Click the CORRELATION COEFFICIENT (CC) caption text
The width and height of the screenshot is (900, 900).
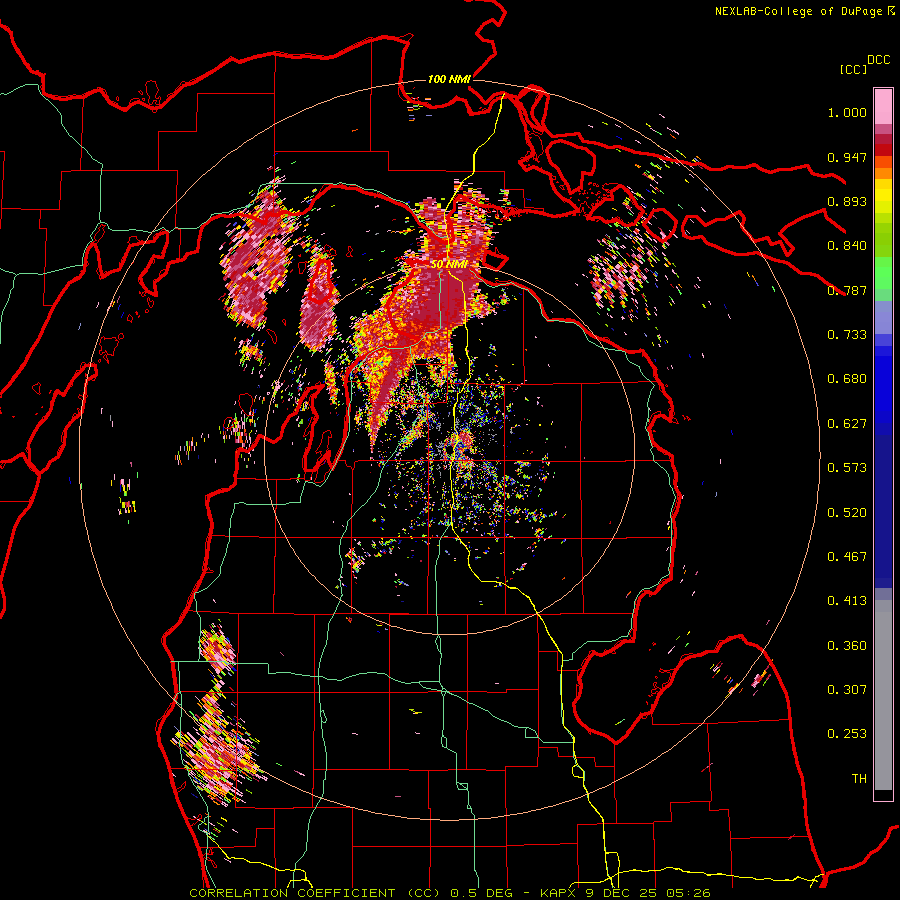tap(315, 893)
